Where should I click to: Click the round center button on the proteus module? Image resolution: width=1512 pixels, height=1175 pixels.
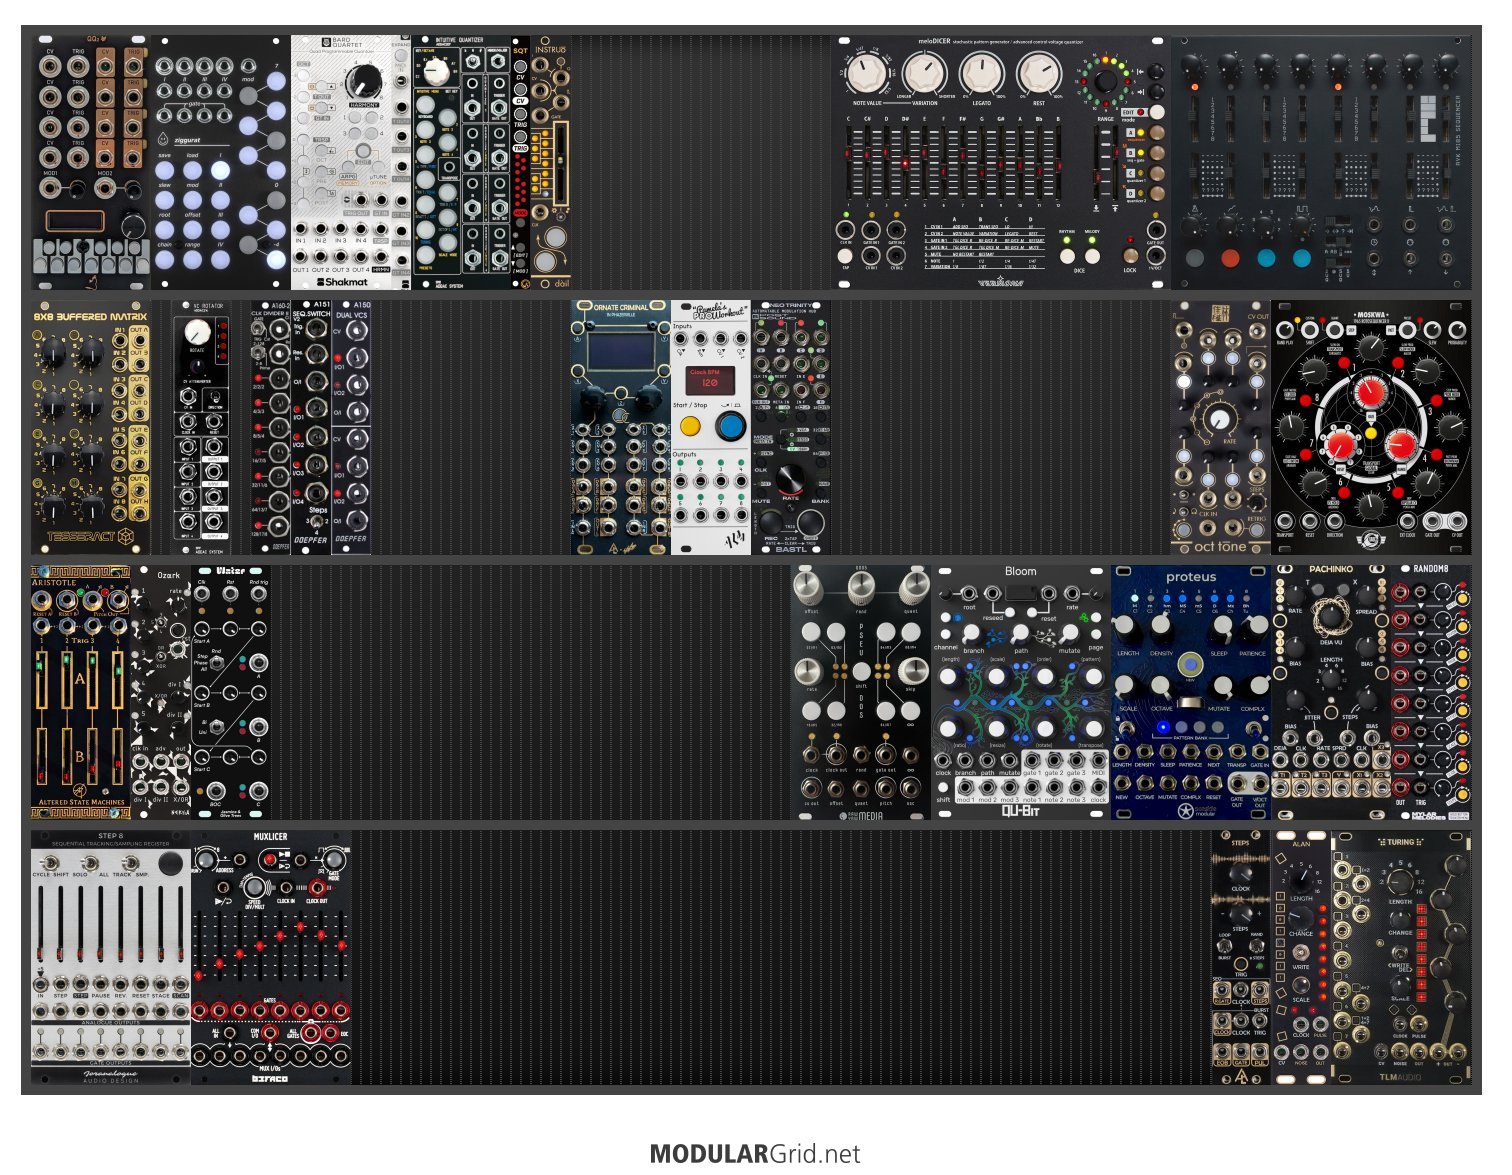[1190, 664]
